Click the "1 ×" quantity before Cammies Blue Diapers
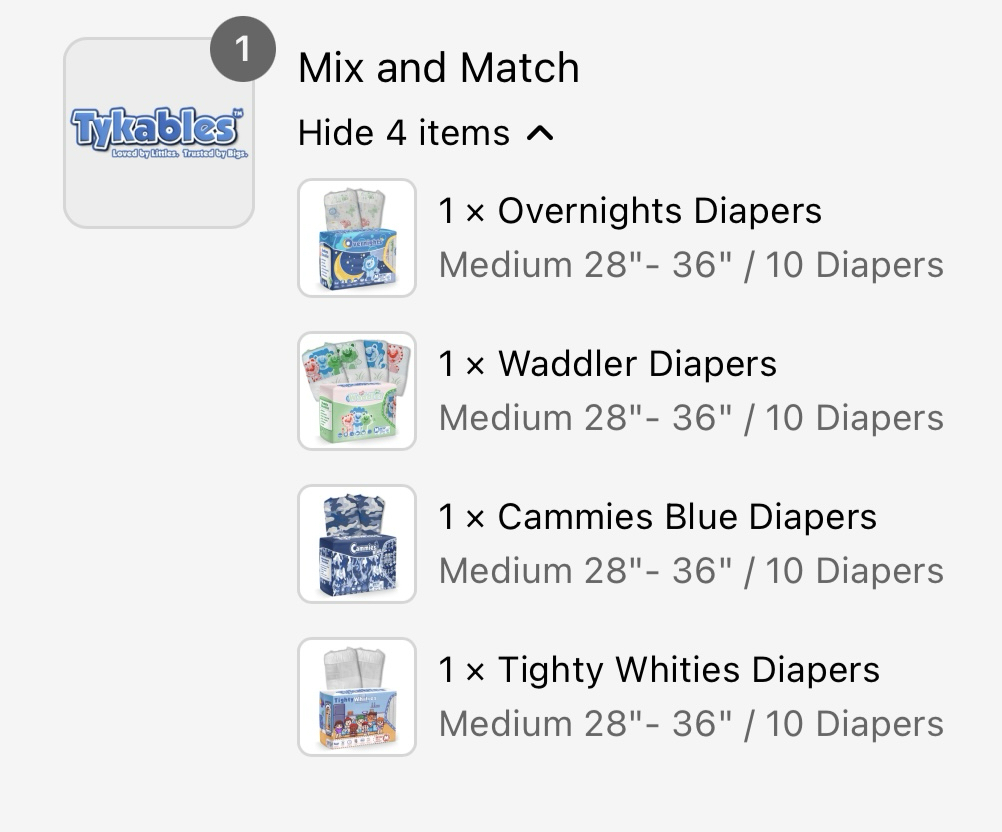This screenshot has height=832, width=1002. click(x=461, y=517)
